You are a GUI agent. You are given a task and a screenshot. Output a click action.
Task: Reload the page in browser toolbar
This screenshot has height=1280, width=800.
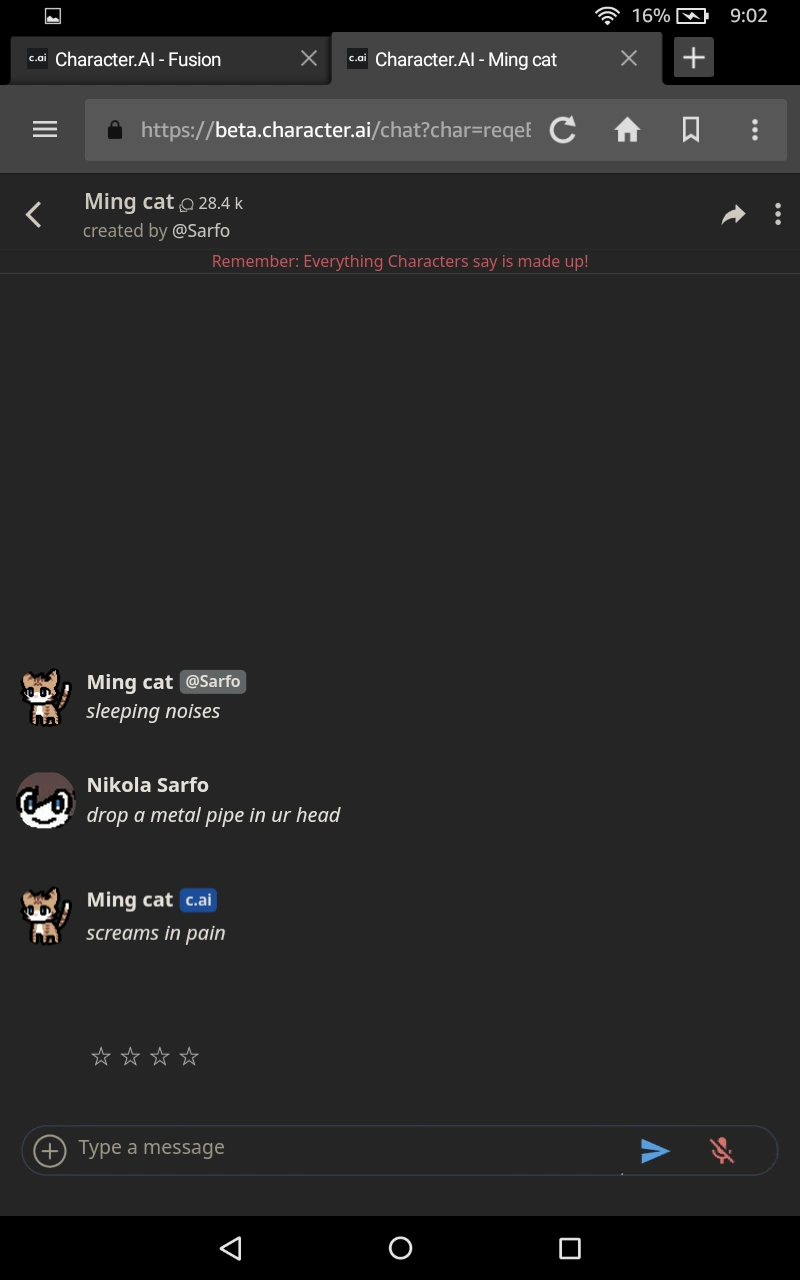pos(563,129)
